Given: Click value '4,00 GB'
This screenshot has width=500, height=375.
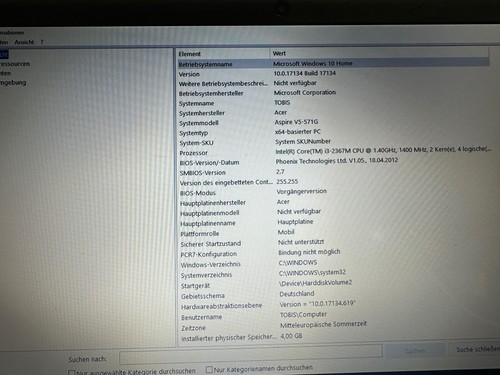Looking at the screenshot, I should [291, 336].
